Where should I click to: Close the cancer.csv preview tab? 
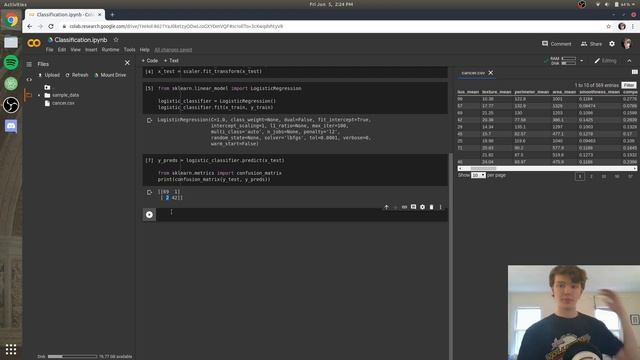491,73
